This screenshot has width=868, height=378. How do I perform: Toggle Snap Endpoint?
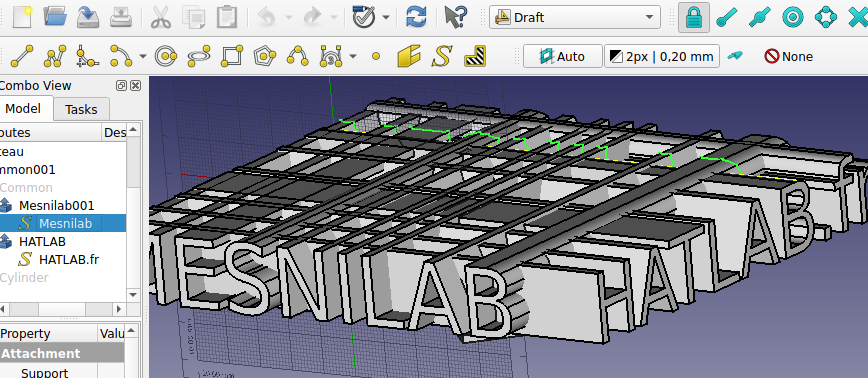point(727,17)
